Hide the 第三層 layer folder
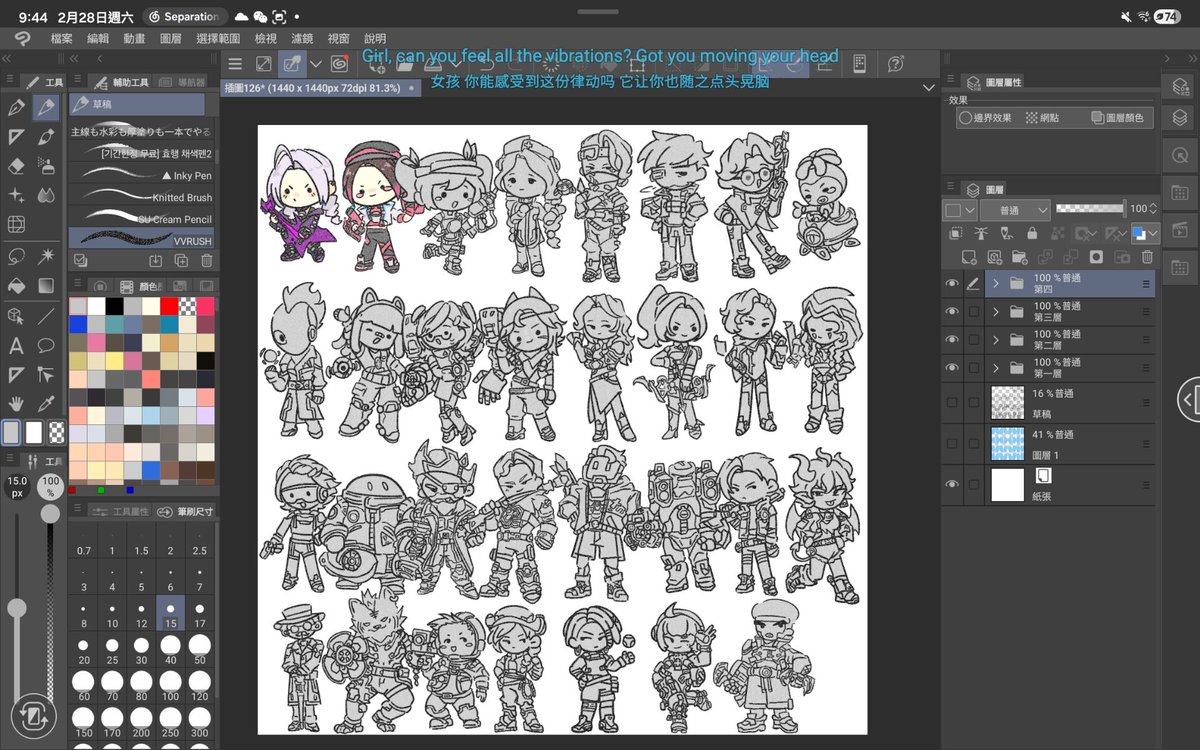Image resolution: width=1200 pixels, height=750 pixels. click(952, 312)
